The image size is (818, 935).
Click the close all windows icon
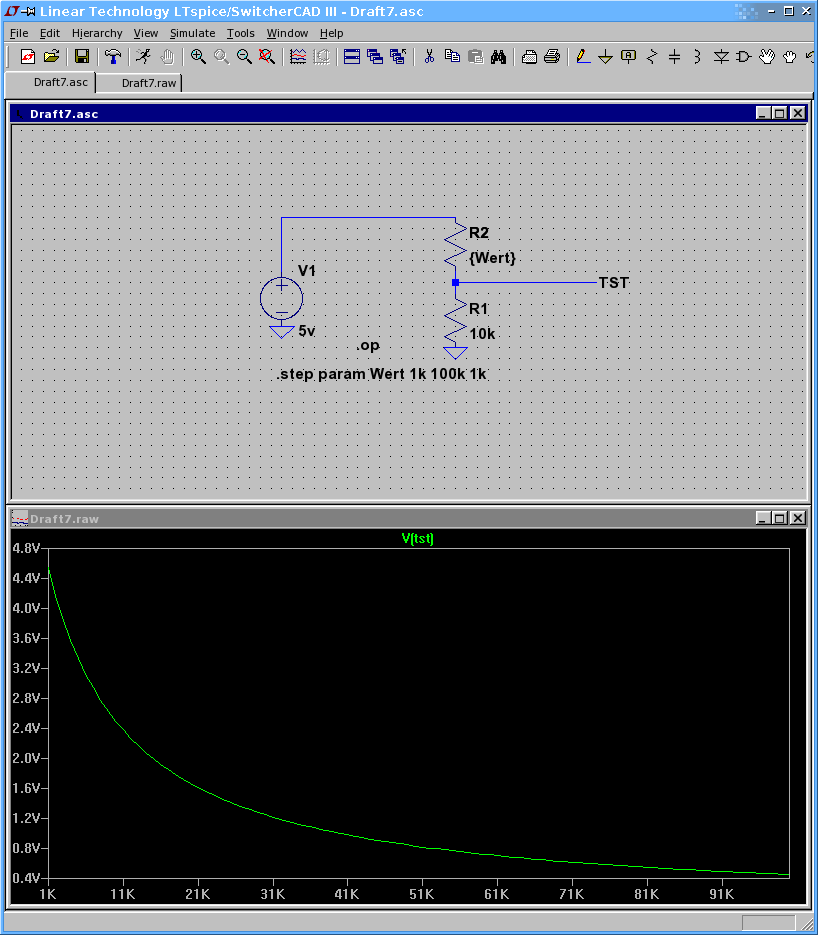coord(397,57)
